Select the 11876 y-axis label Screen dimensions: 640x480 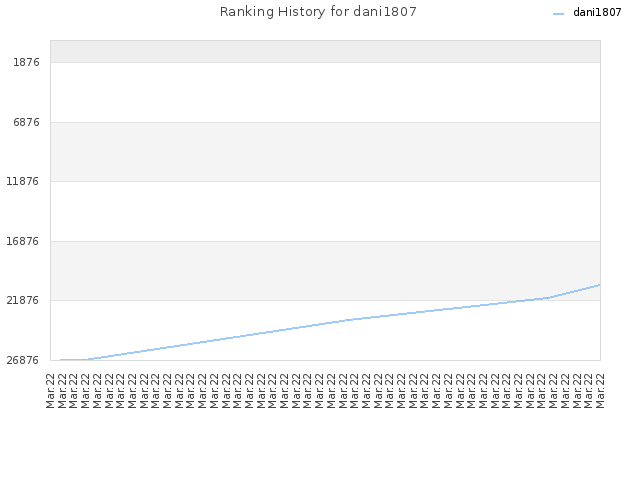pyautogui.click(x=22, y=182)
